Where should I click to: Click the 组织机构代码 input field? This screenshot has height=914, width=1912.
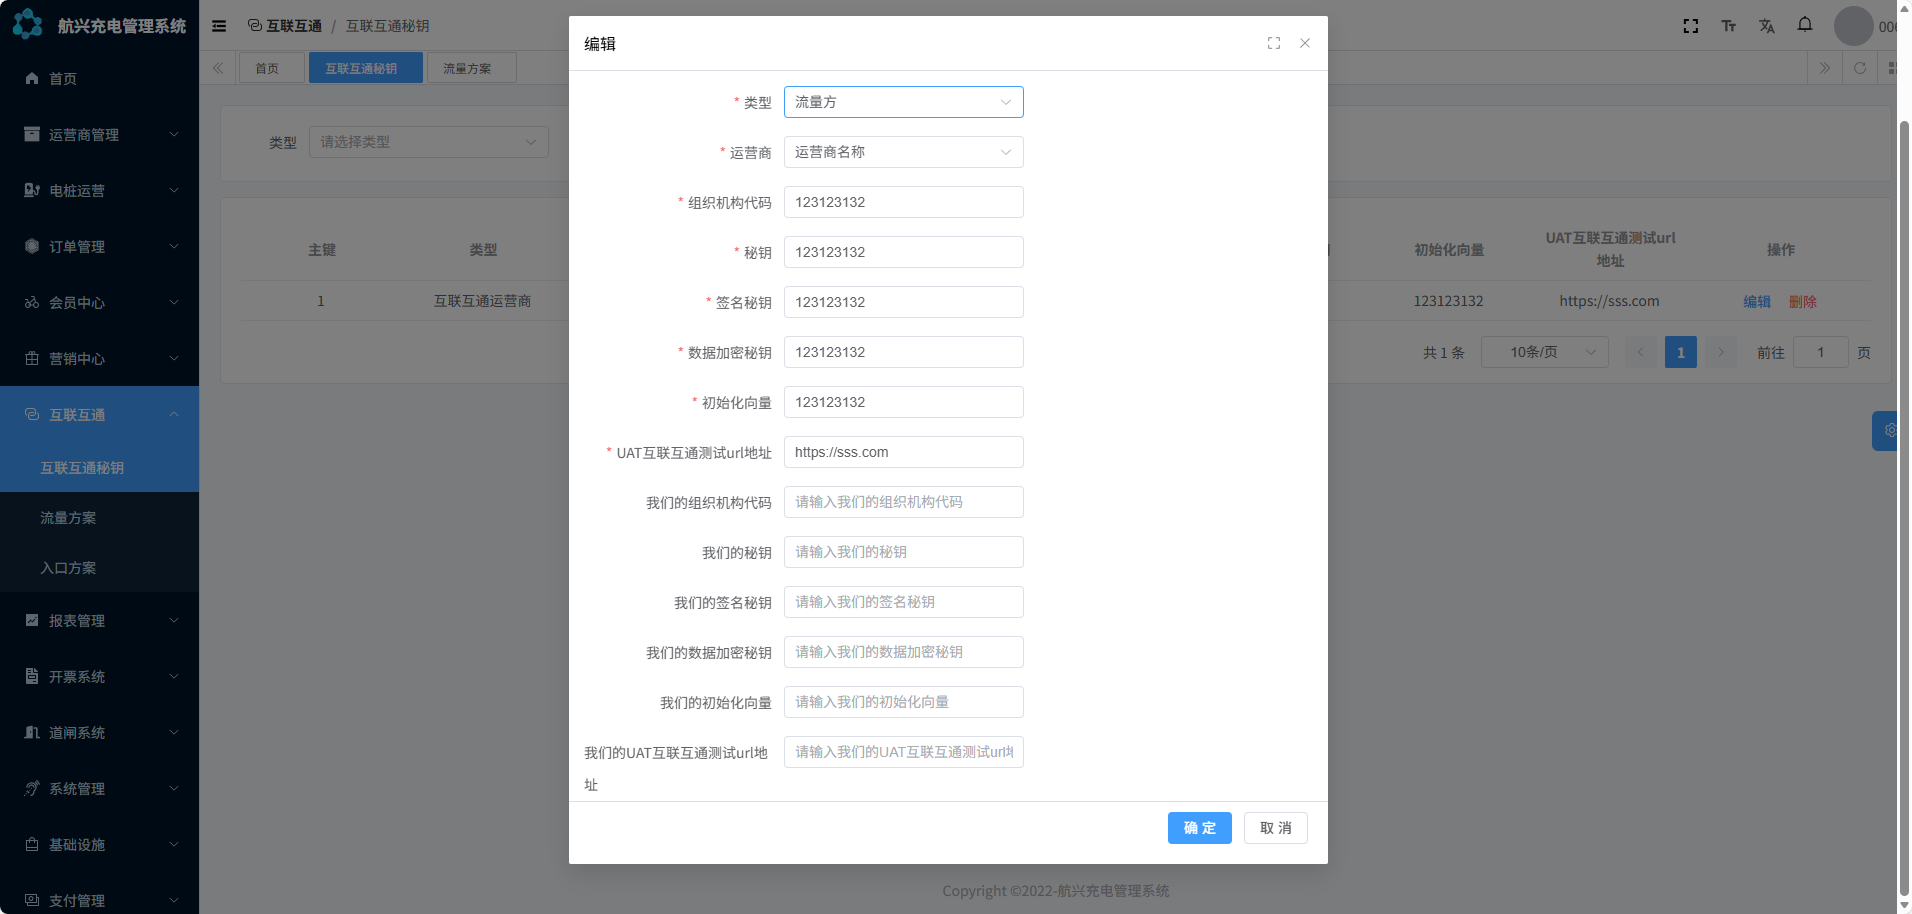point(902,202)
